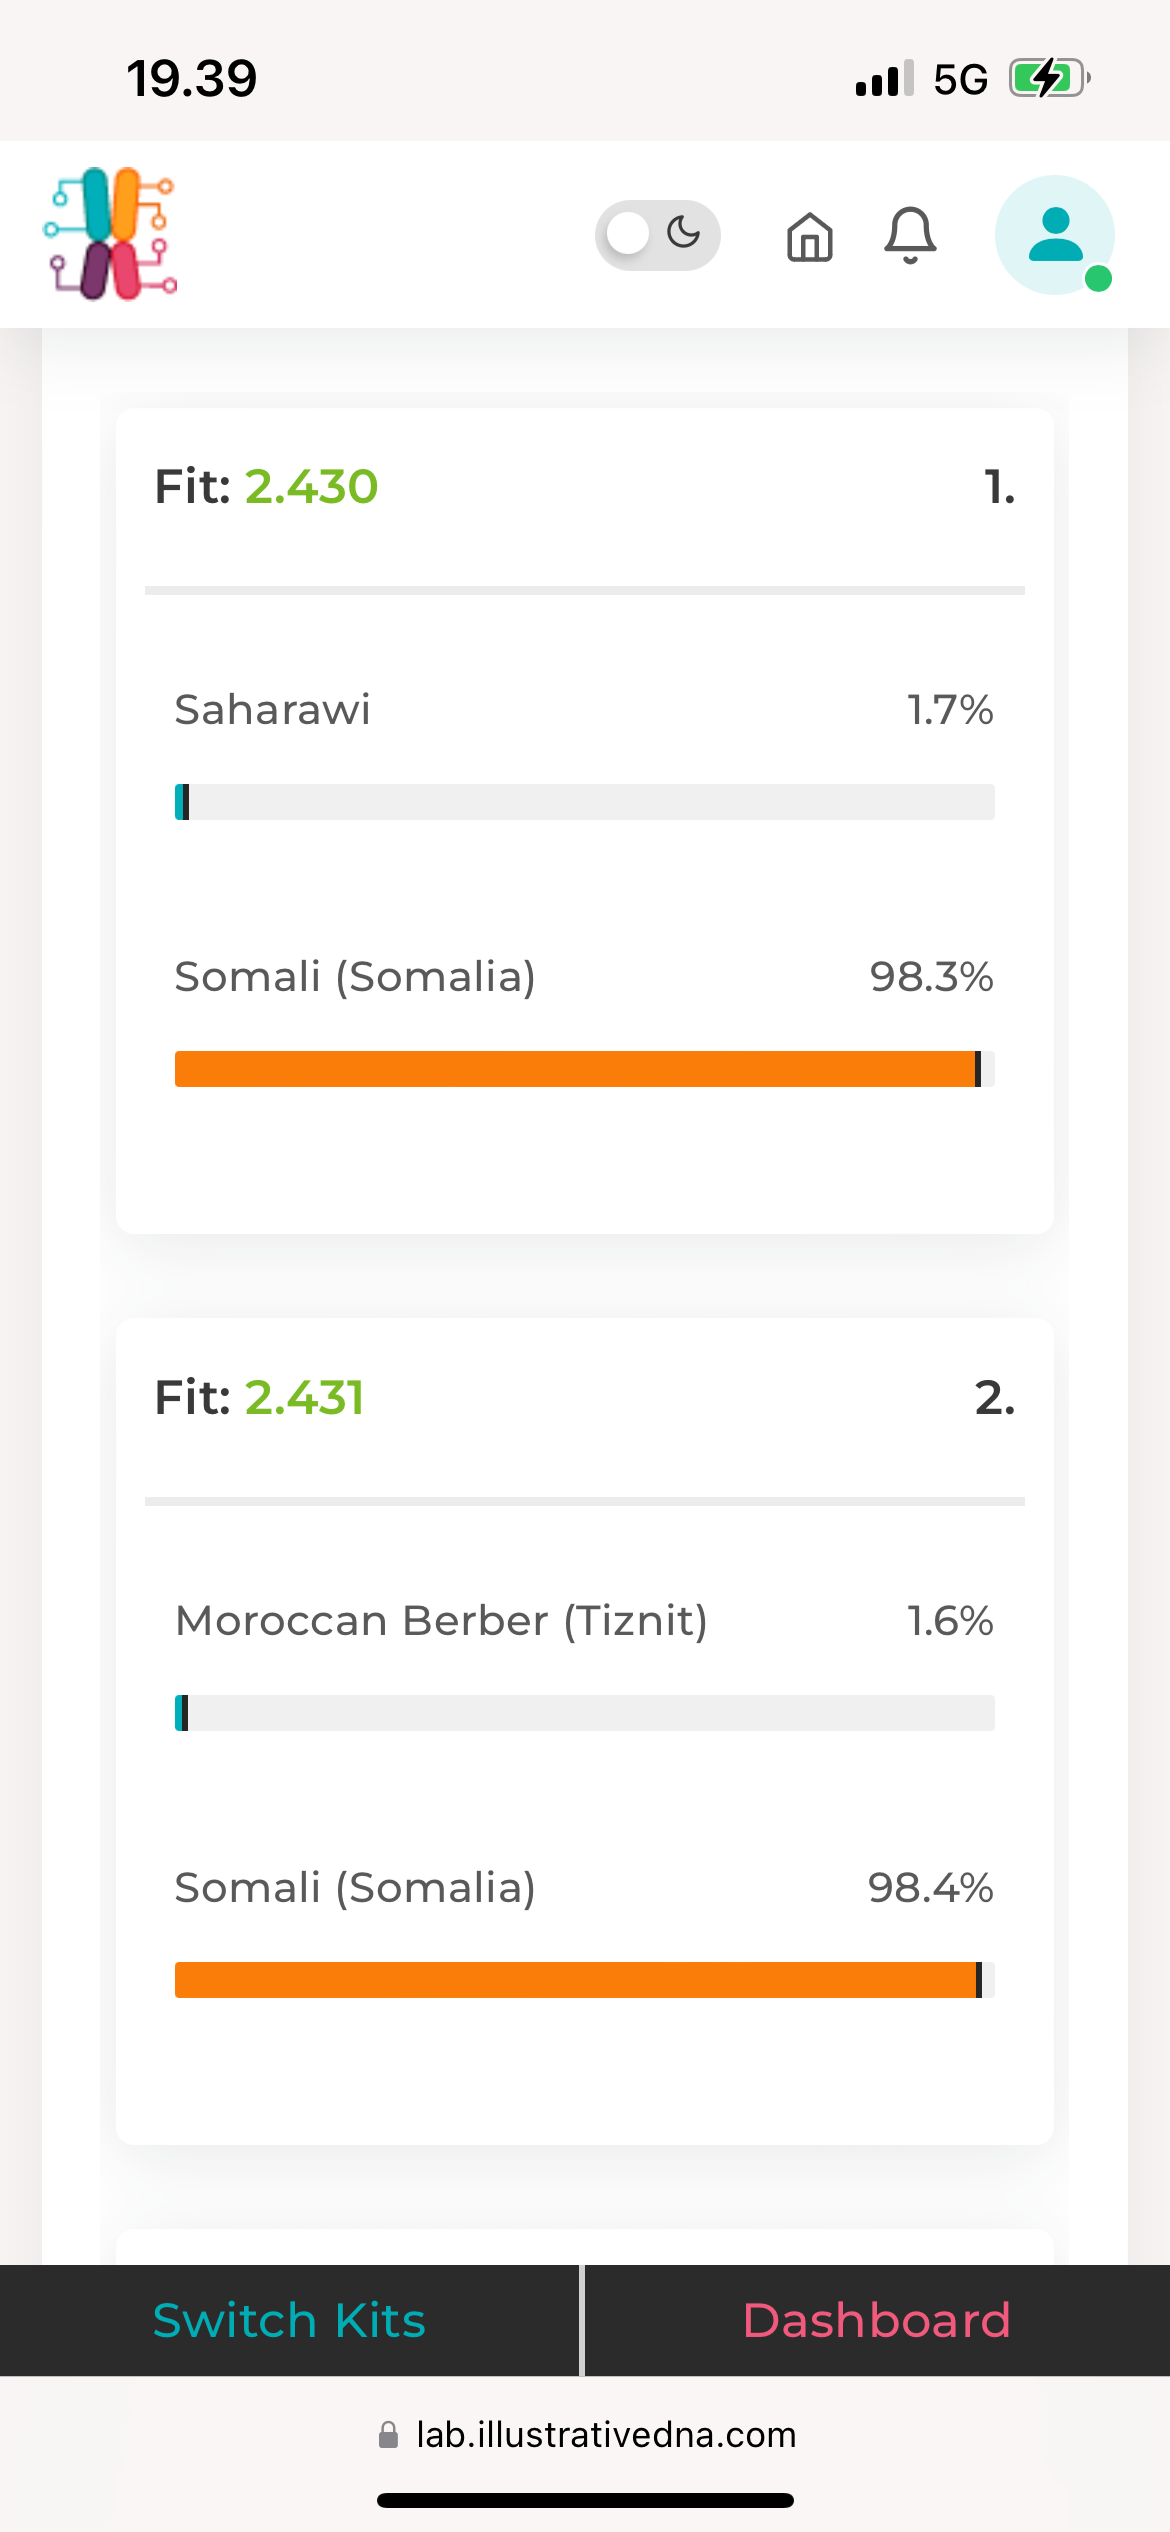Click the IllustrativeDNA logo
This screenshot has width=1170, height=2532.
click(x=110, y=234)
